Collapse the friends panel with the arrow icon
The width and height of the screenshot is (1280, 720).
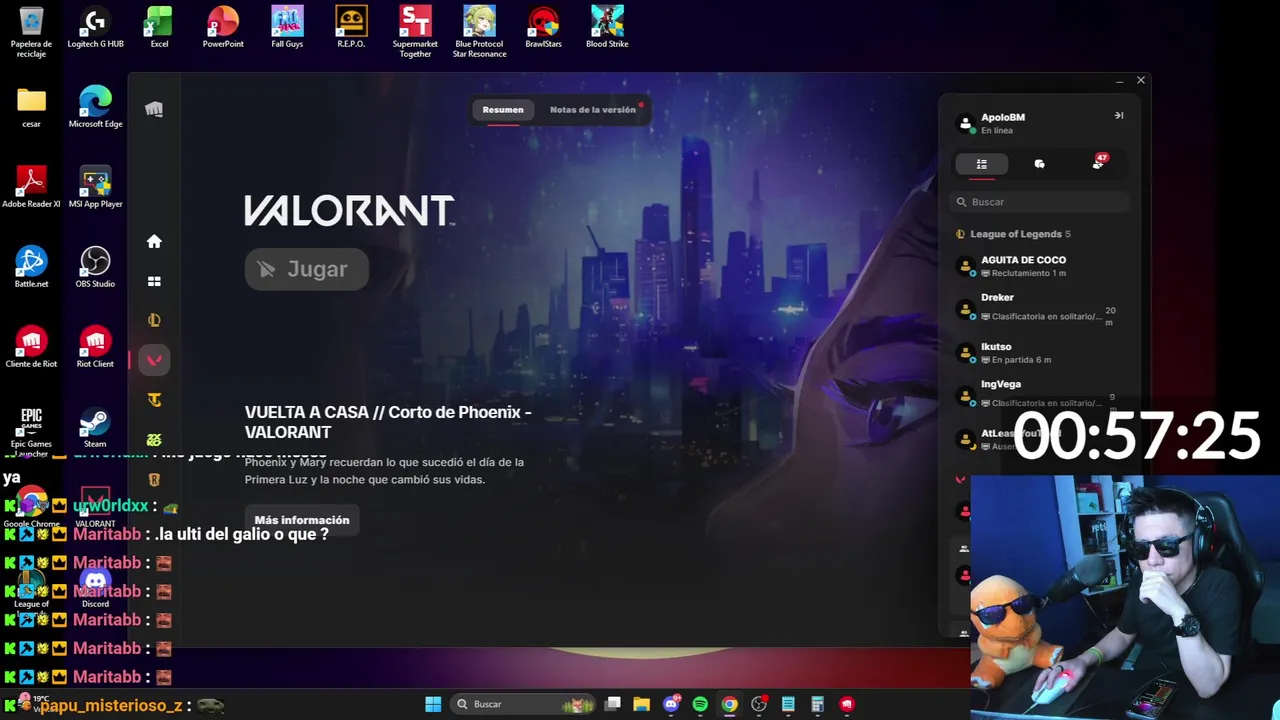point(1119,116)
